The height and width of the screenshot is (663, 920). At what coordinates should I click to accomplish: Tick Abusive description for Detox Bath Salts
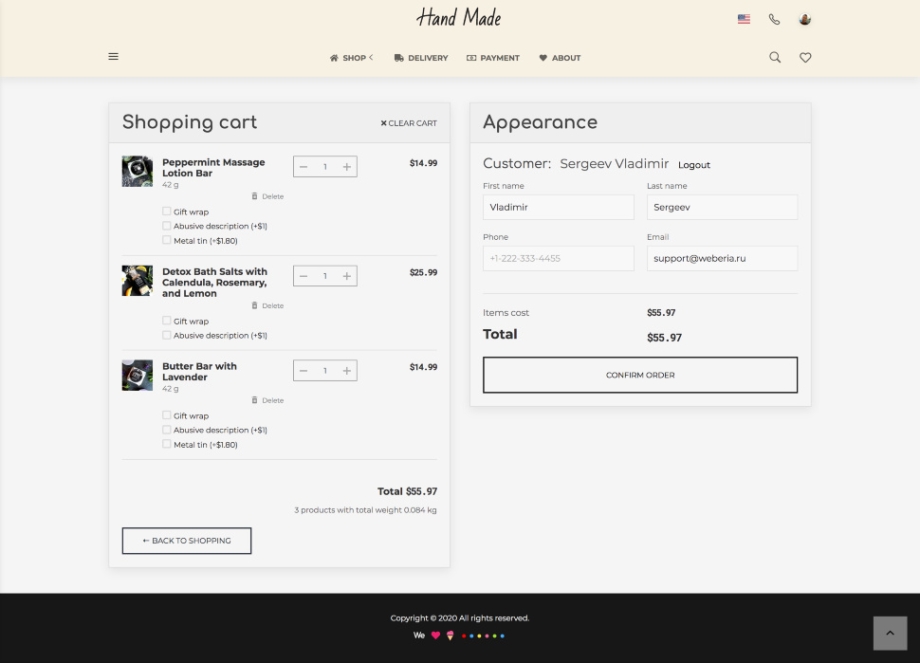point(167,335)
